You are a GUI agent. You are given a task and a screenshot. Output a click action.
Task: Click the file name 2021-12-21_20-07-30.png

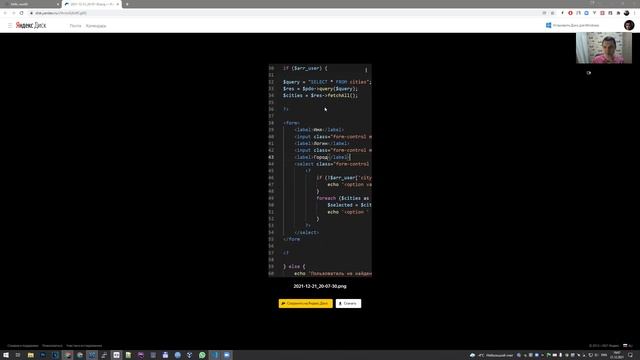[320, 286]
